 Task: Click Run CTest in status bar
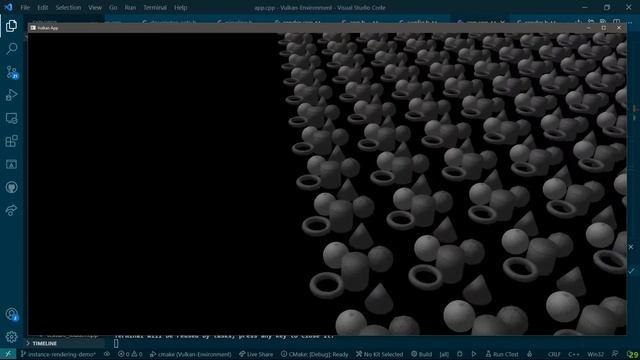502,354
